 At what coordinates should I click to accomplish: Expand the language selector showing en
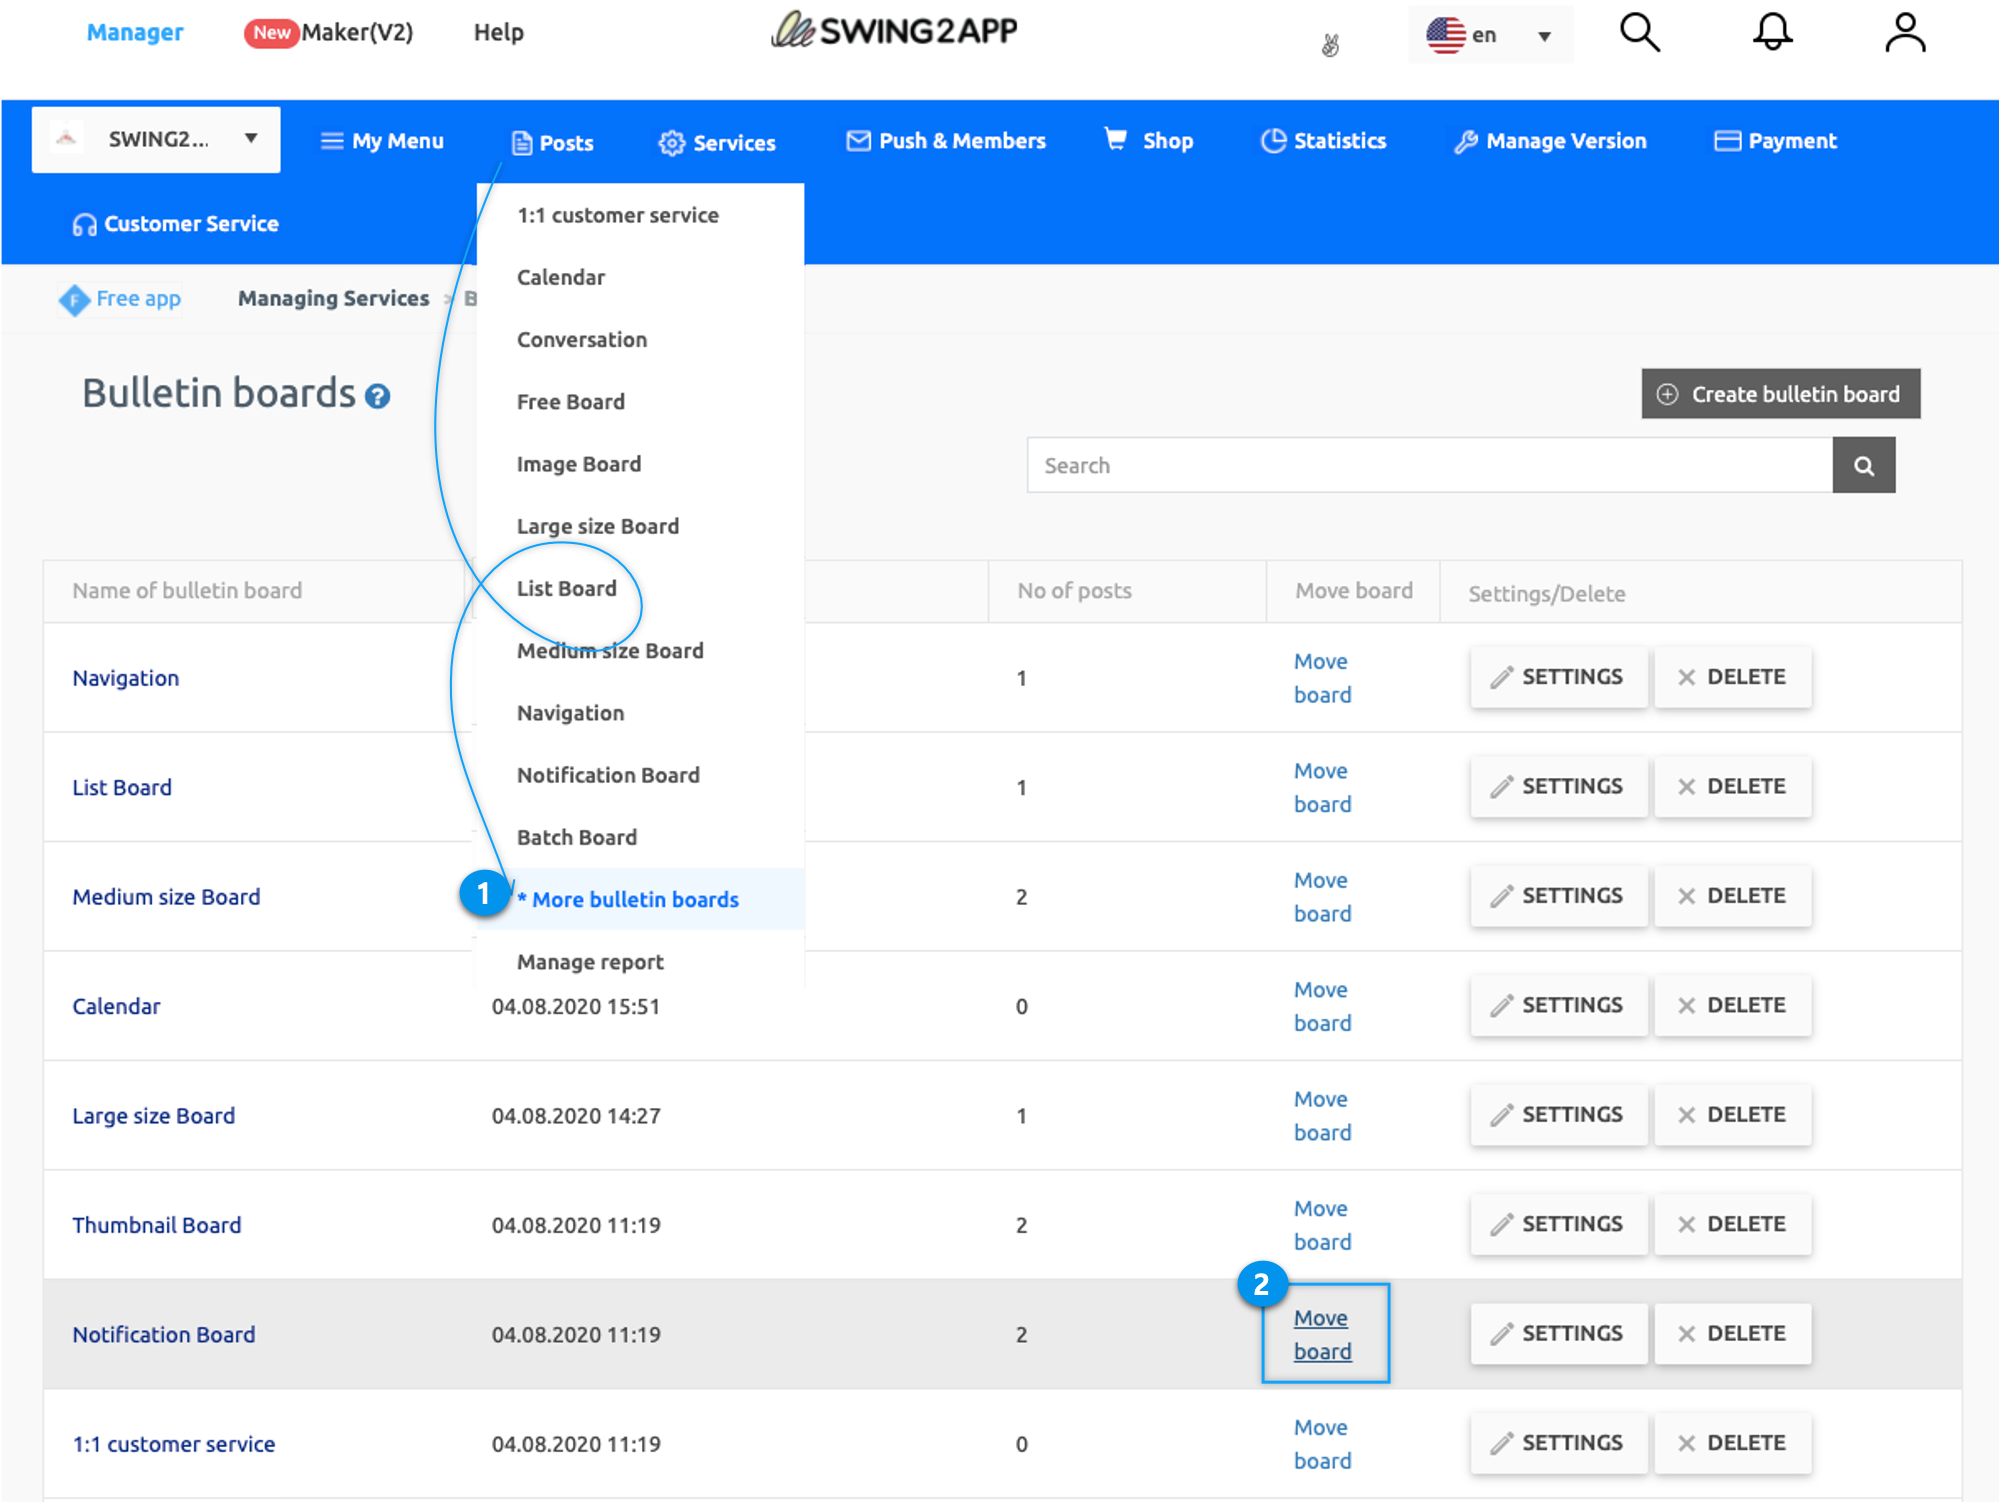[x=1490, y=36]
